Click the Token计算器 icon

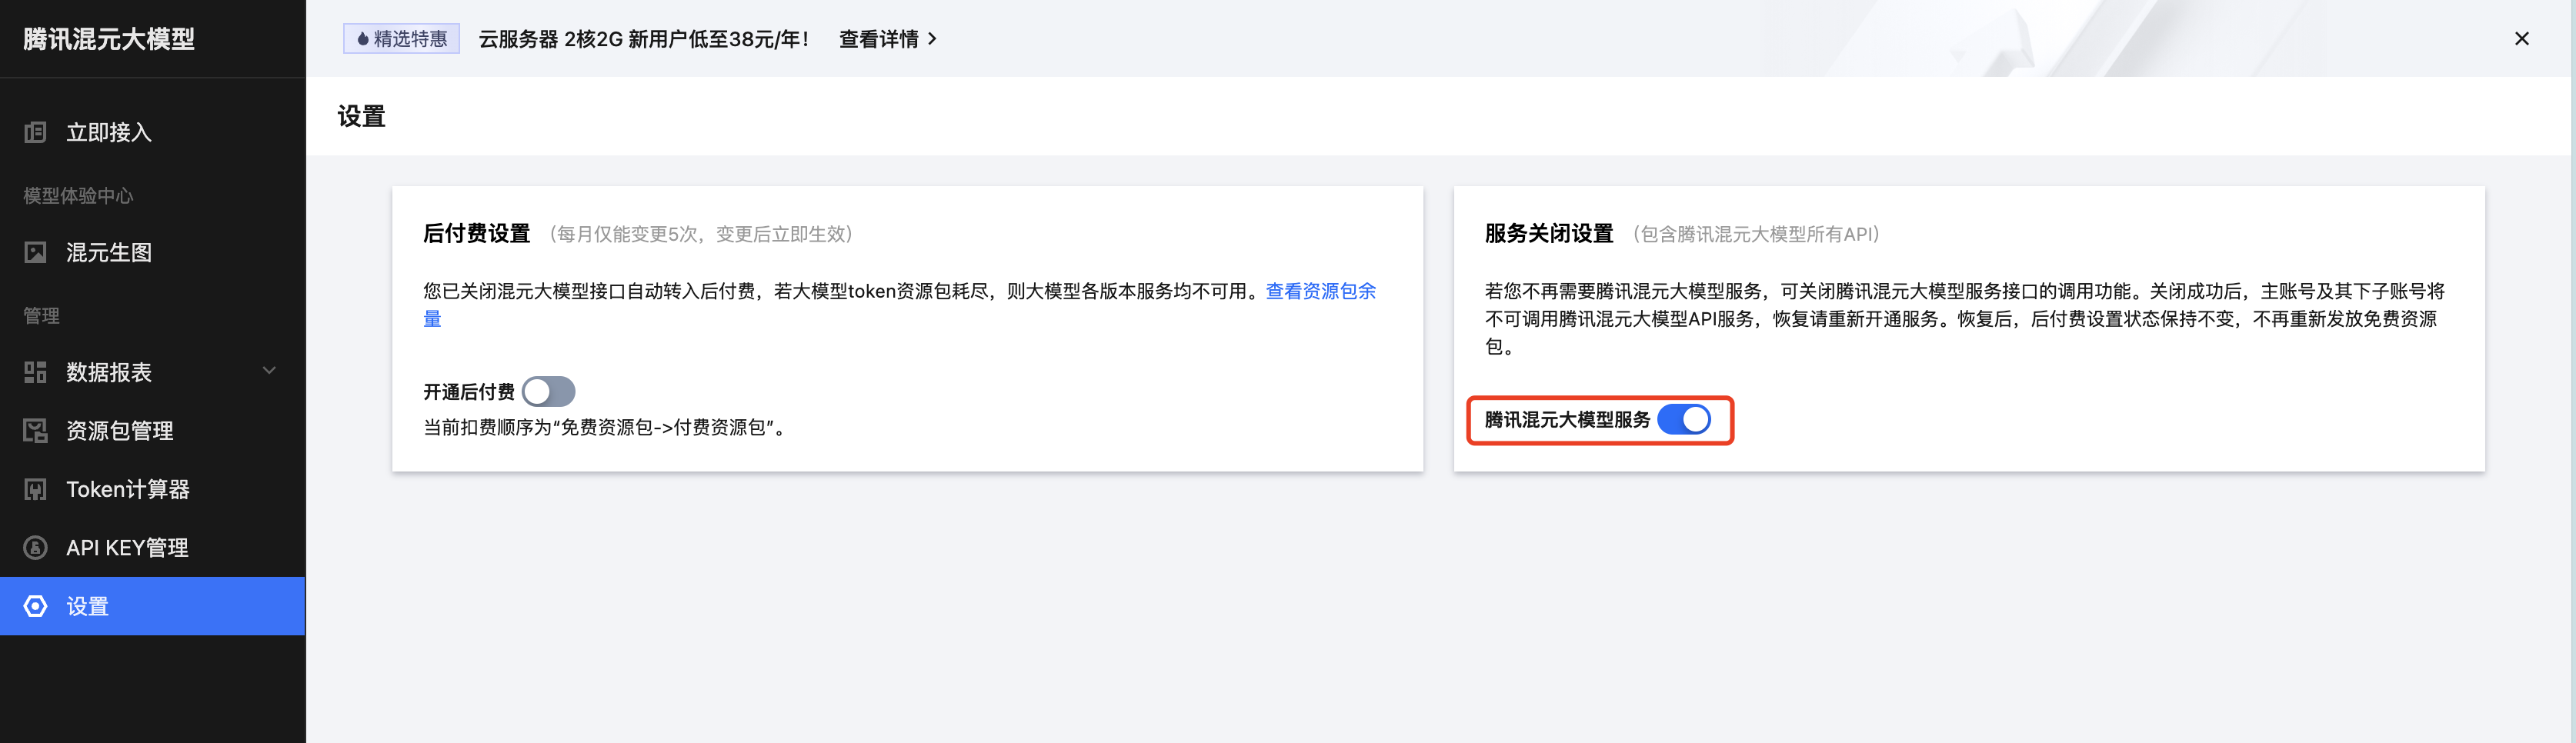click(35, 489)
